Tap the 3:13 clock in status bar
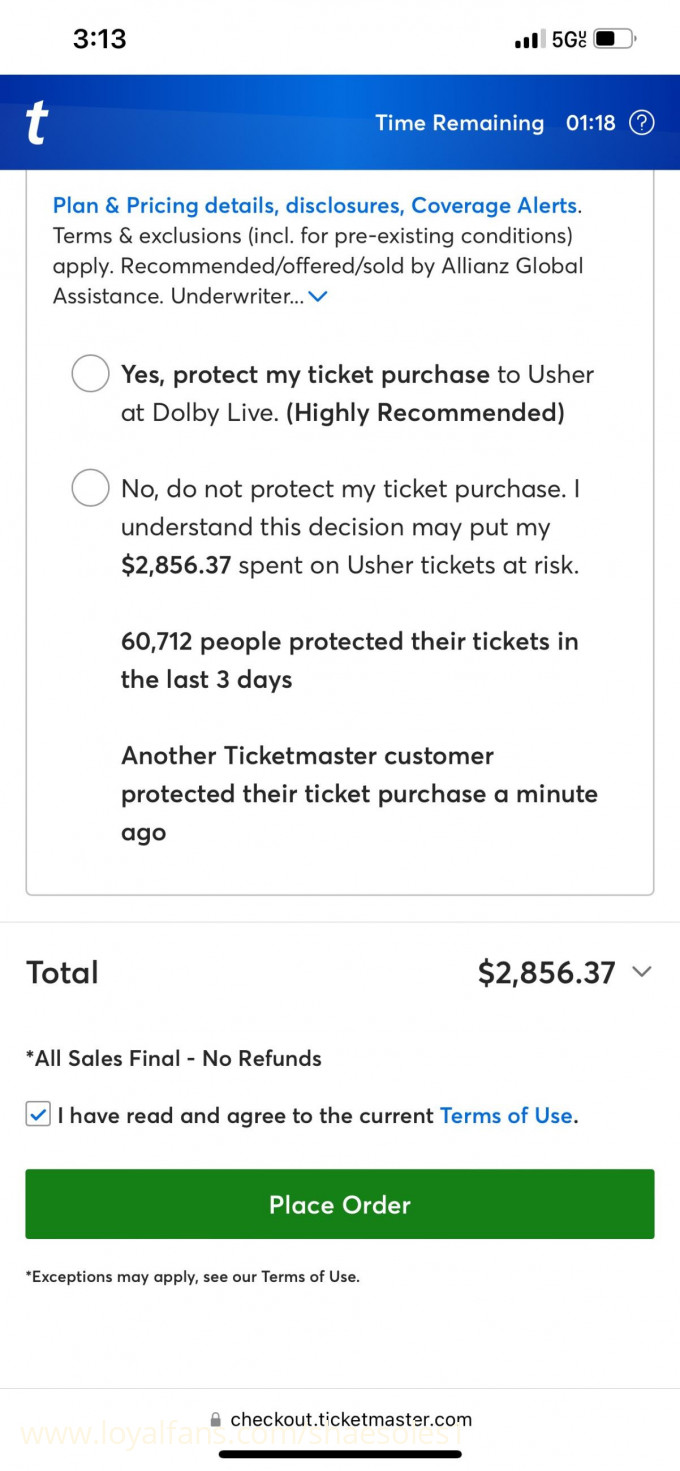The width and height of the screenshot is (680, 1471). click(x=100, y=39)
